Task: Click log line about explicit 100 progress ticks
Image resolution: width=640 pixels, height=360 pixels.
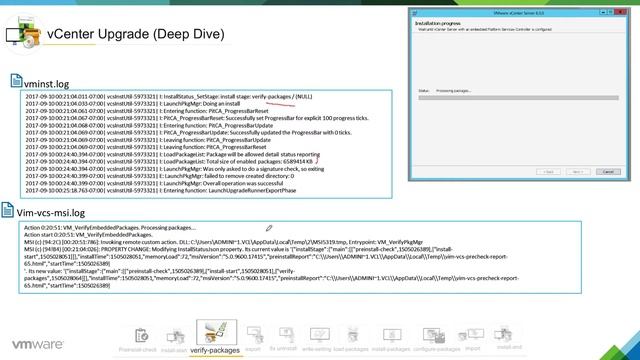Action: click(x=197, y=118)
